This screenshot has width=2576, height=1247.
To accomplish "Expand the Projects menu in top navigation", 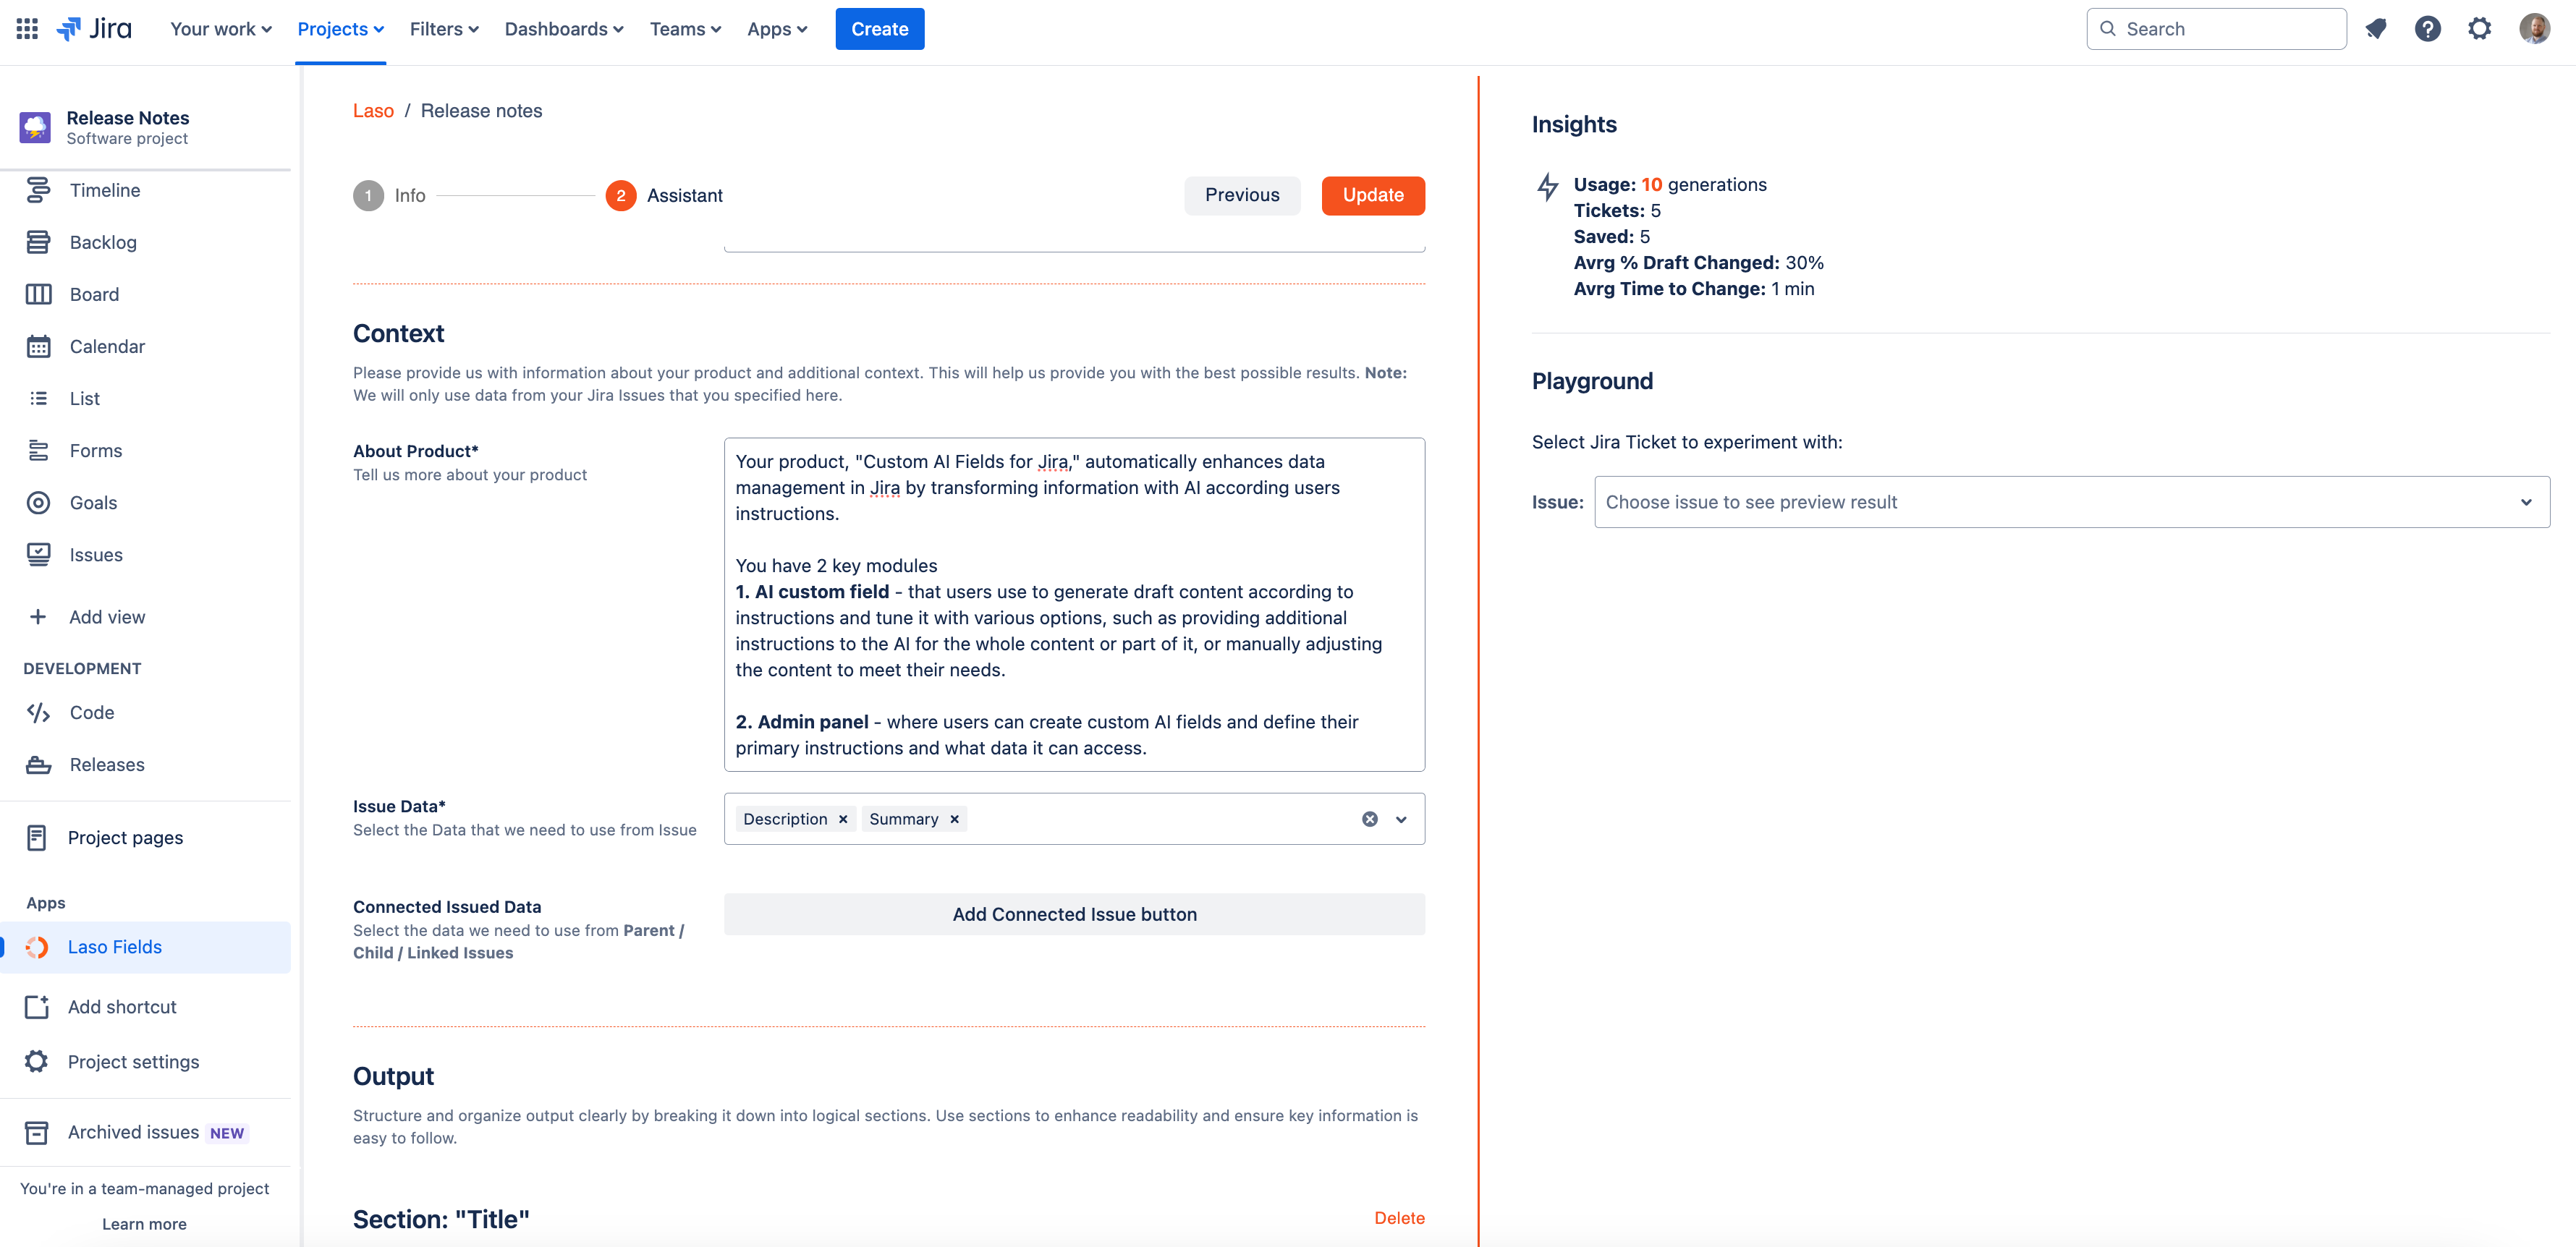I will [x=340, y=29].
